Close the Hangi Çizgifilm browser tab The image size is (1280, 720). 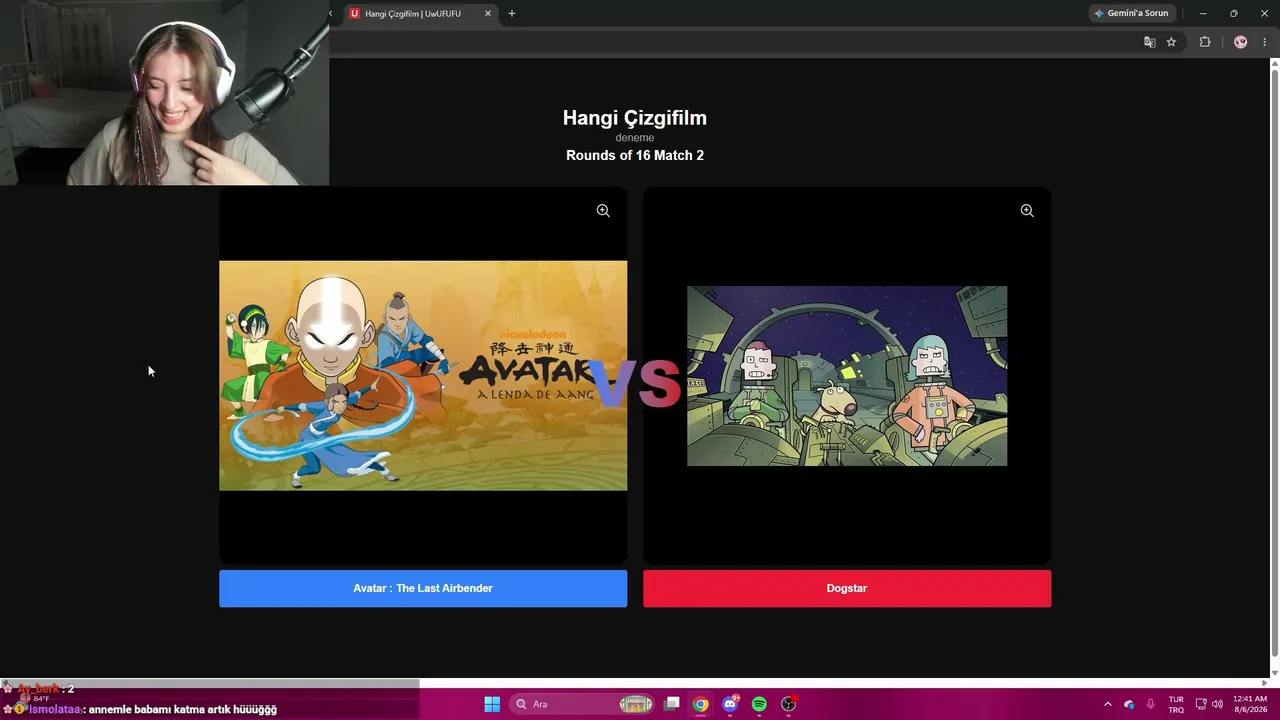coord(488,14)
